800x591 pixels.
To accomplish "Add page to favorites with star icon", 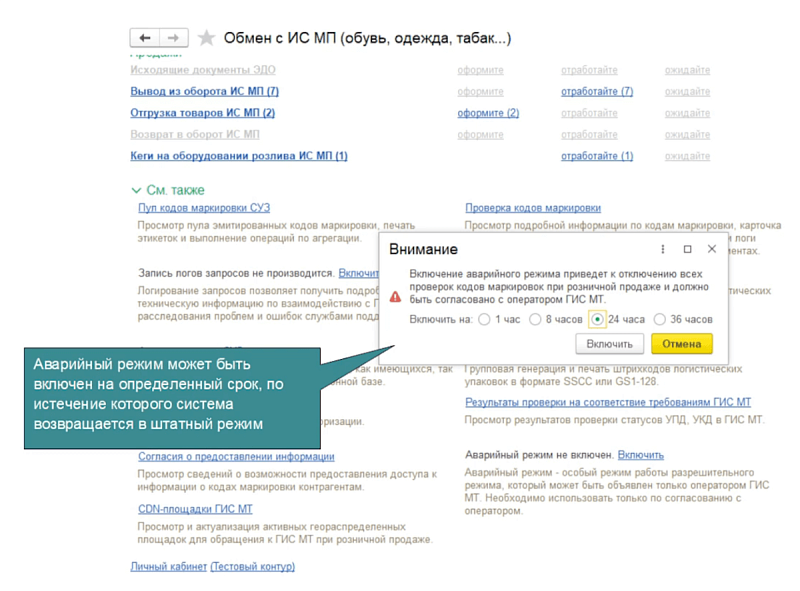I will tap(206, 38).
